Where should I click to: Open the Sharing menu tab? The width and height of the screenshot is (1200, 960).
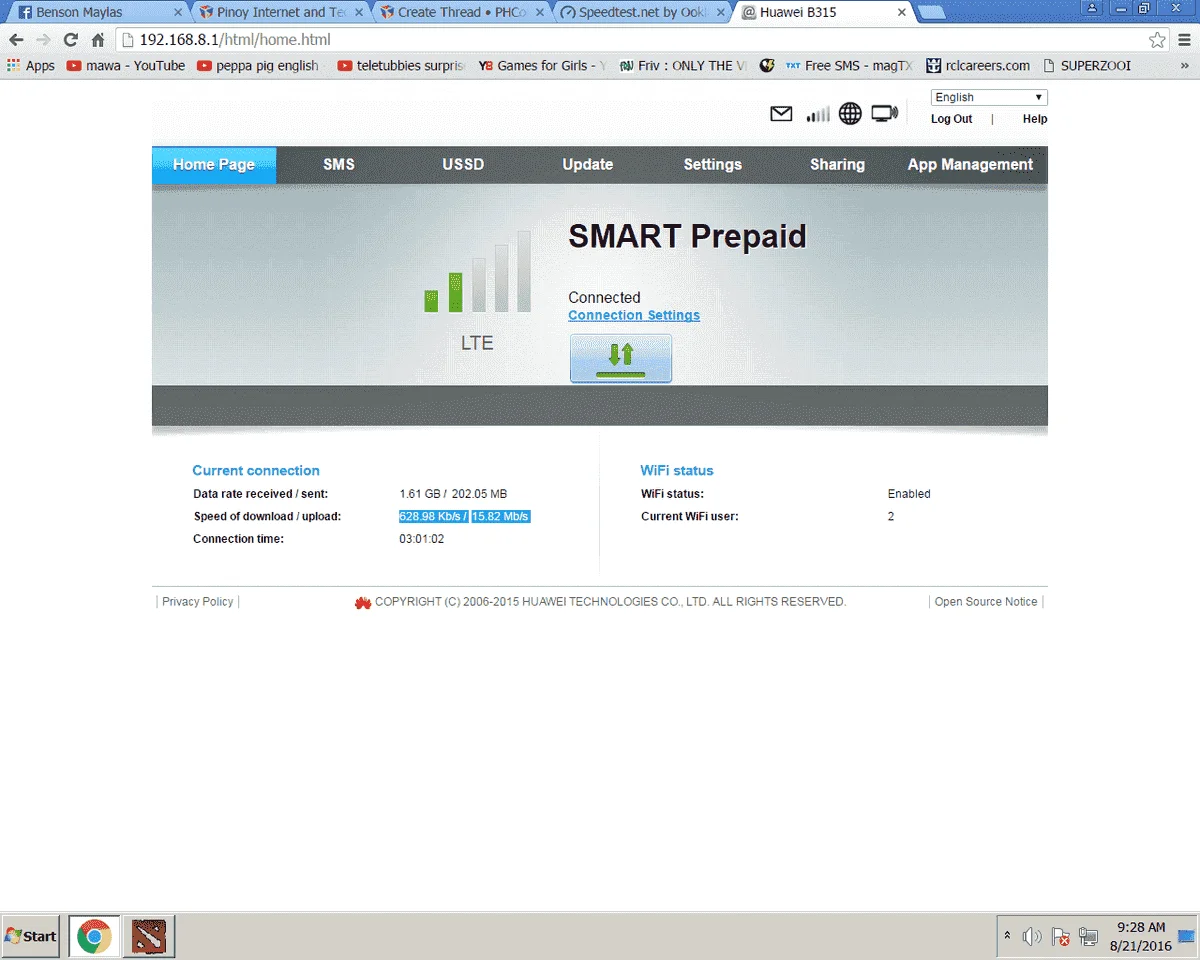click(x=838, y=165)
